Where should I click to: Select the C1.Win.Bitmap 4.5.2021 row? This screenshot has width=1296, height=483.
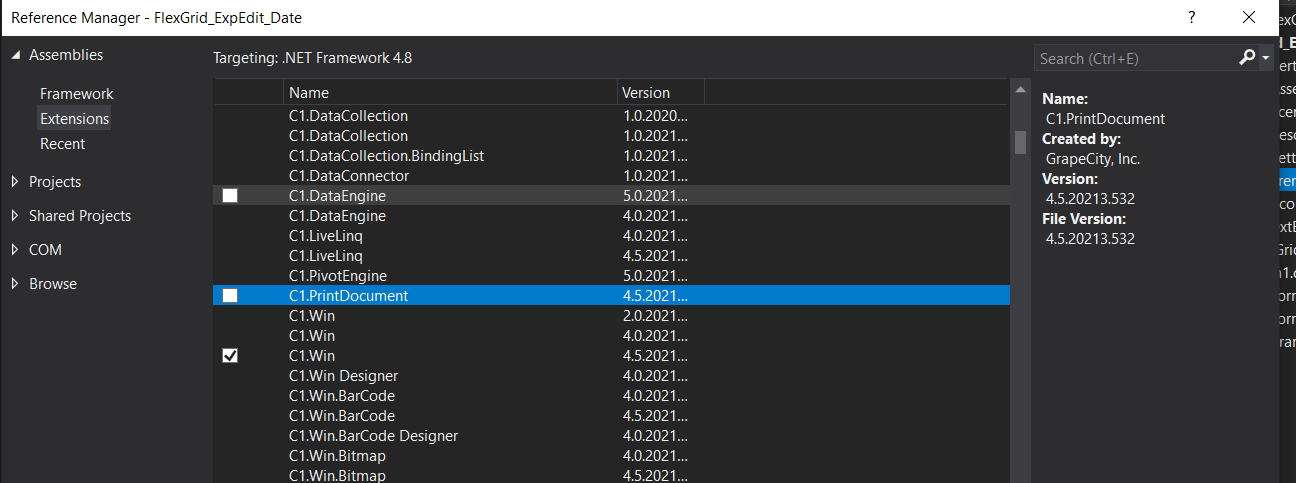[610, 475]
